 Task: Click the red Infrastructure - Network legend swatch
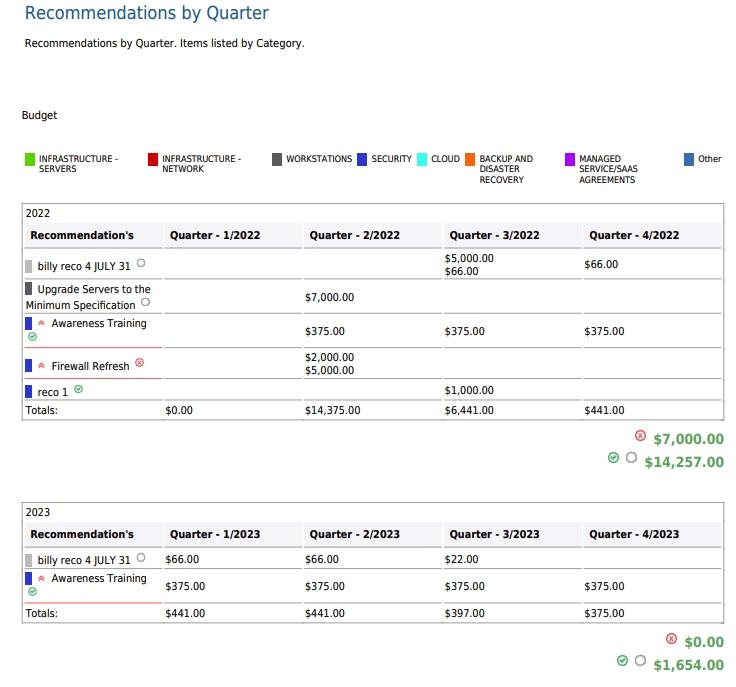coord(153,159)
